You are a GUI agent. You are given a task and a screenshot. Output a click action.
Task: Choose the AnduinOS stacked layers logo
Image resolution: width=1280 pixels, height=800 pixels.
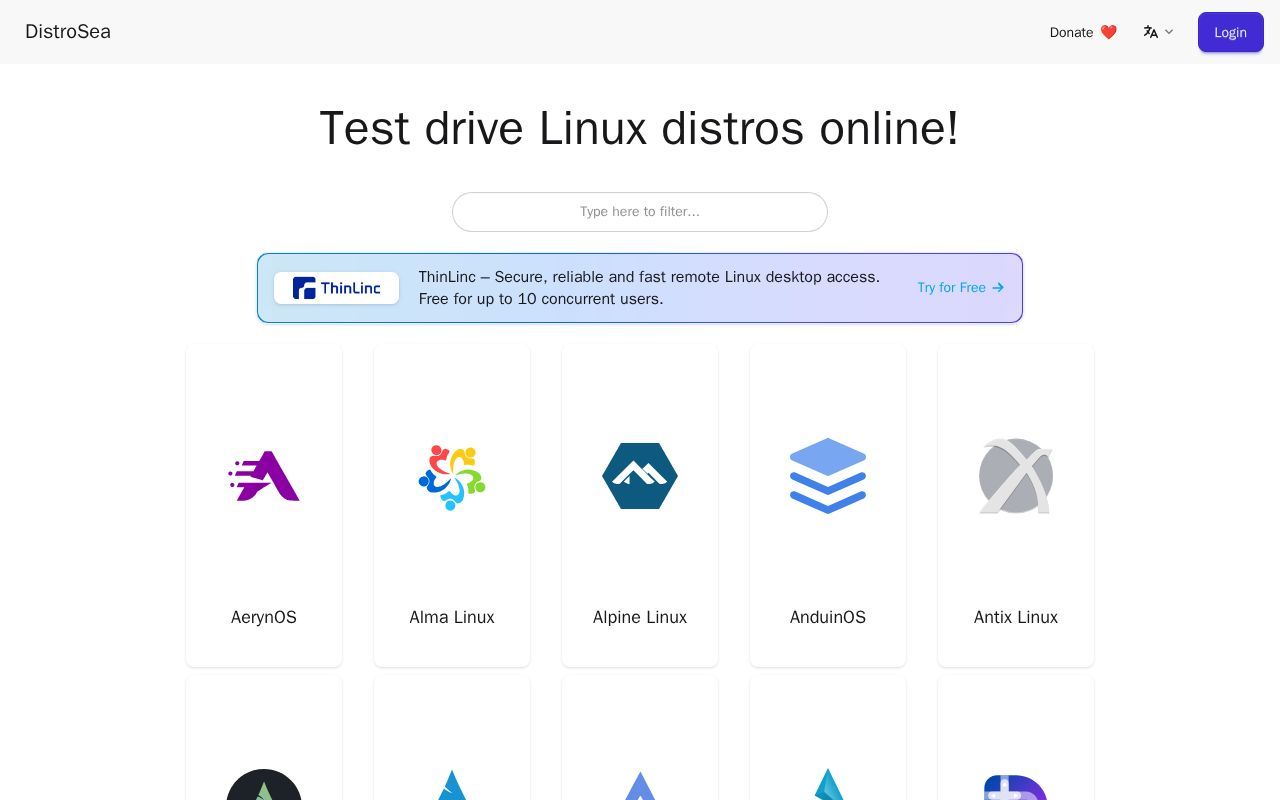pyautogui.click(x=828, y=476)
